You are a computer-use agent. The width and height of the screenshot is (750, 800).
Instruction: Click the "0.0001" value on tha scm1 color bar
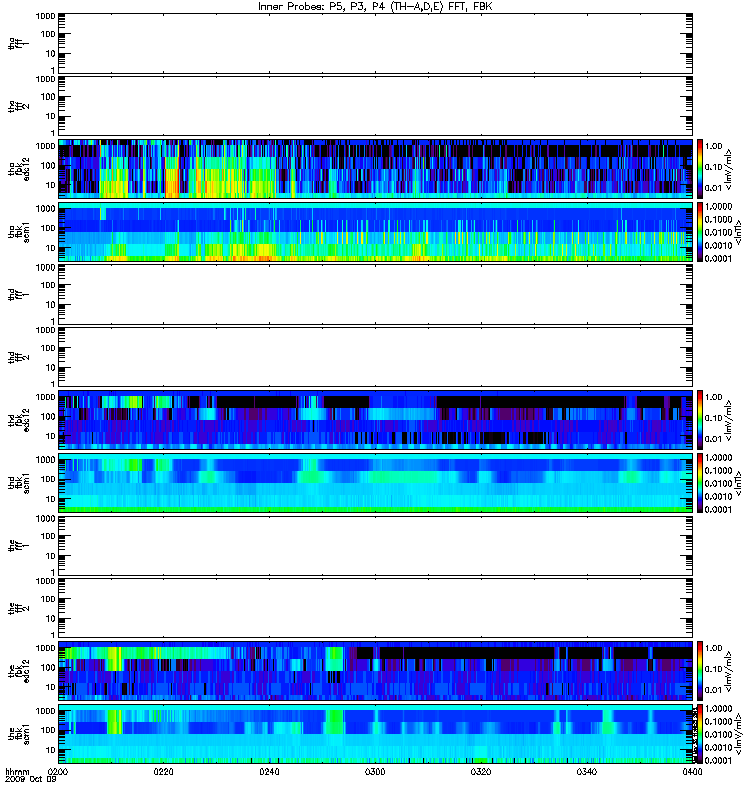718,259
